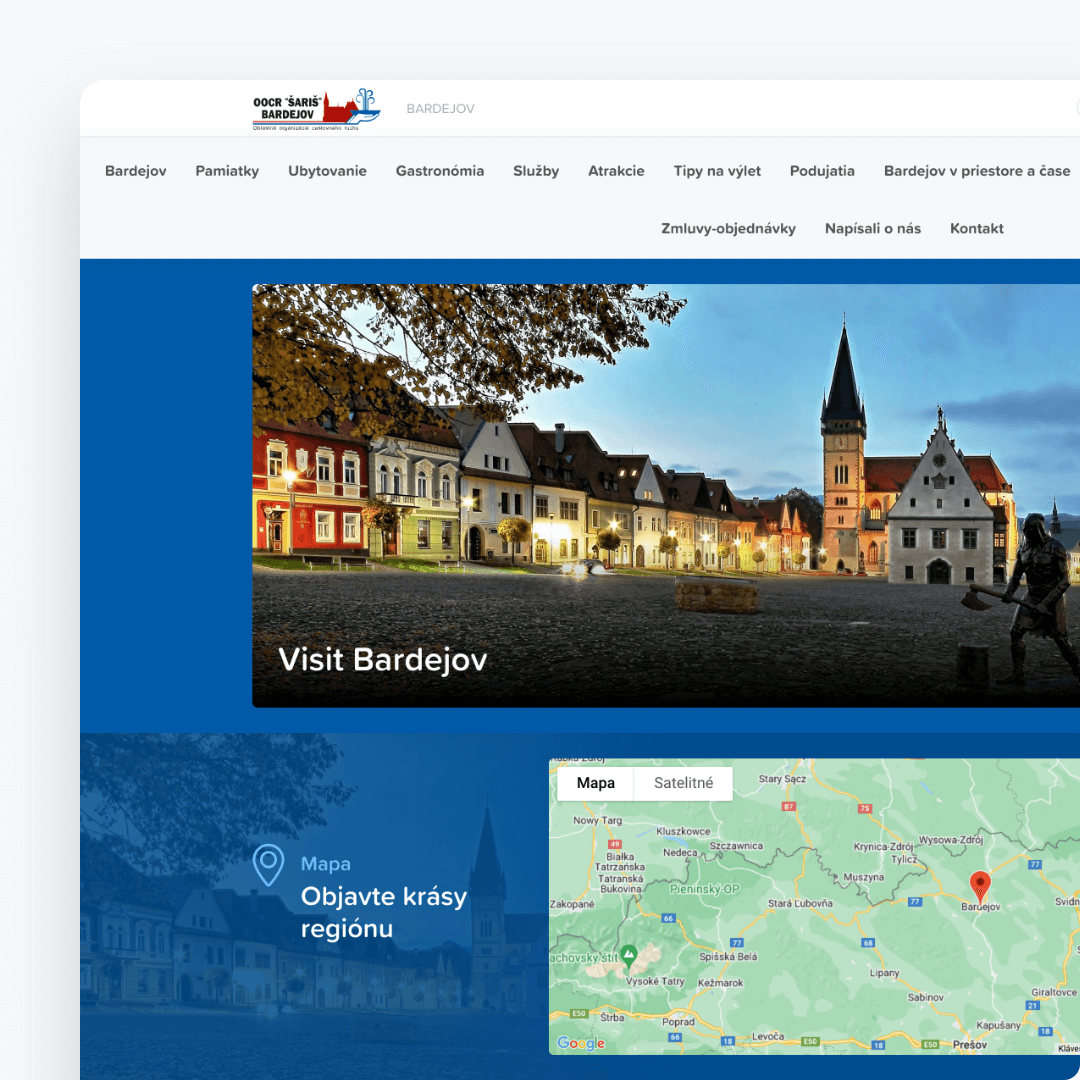Image resolution: width=1080 pixels, height=1080 pixels.
Task: Open the Ubytovanie menu item
Action: click(327, 171)
